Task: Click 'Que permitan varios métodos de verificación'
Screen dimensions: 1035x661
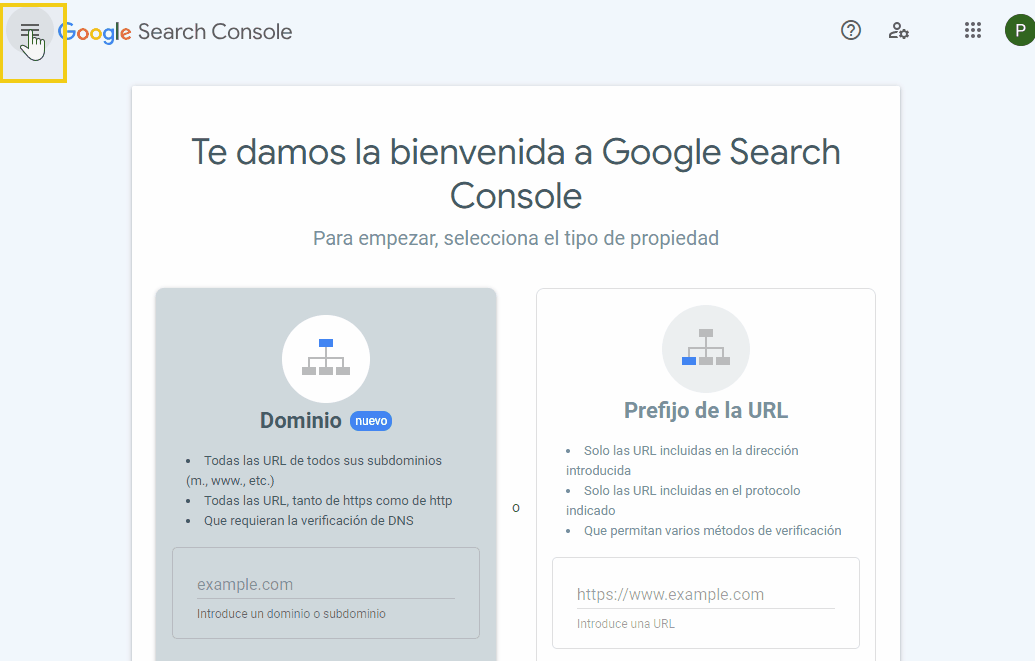Action: click(712, 530)
